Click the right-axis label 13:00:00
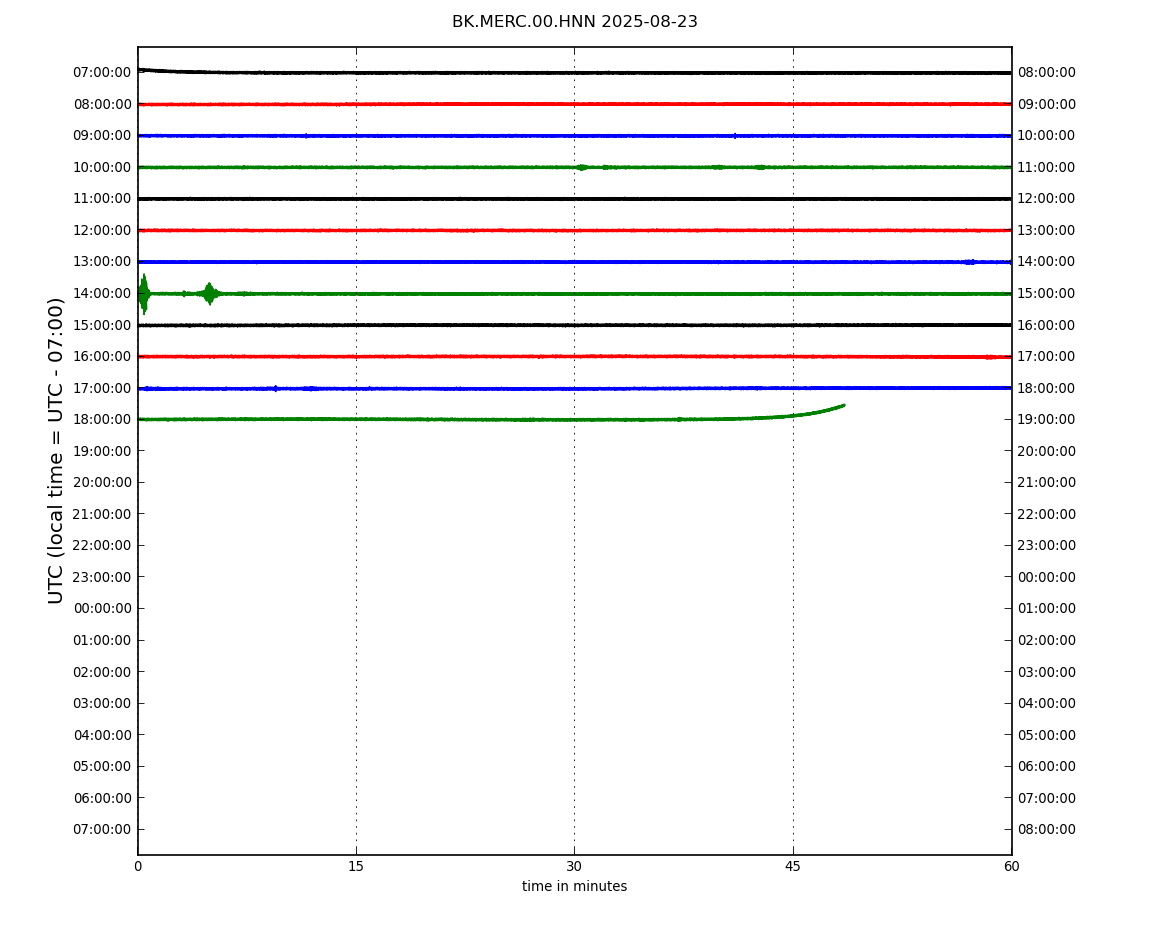This screenshot has width=1150, height=950. tap(1046, 230)
